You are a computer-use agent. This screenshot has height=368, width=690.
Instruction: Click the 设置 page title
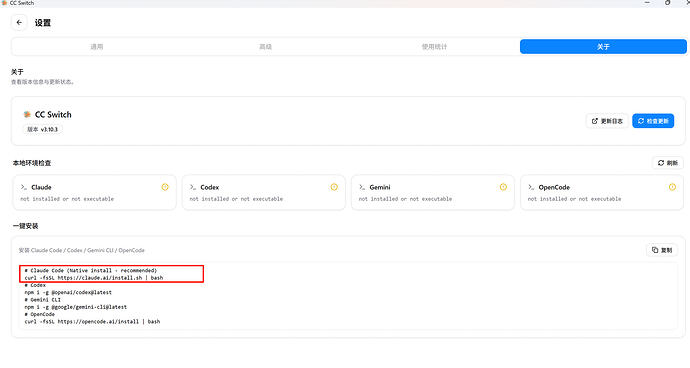click(43, 23)
